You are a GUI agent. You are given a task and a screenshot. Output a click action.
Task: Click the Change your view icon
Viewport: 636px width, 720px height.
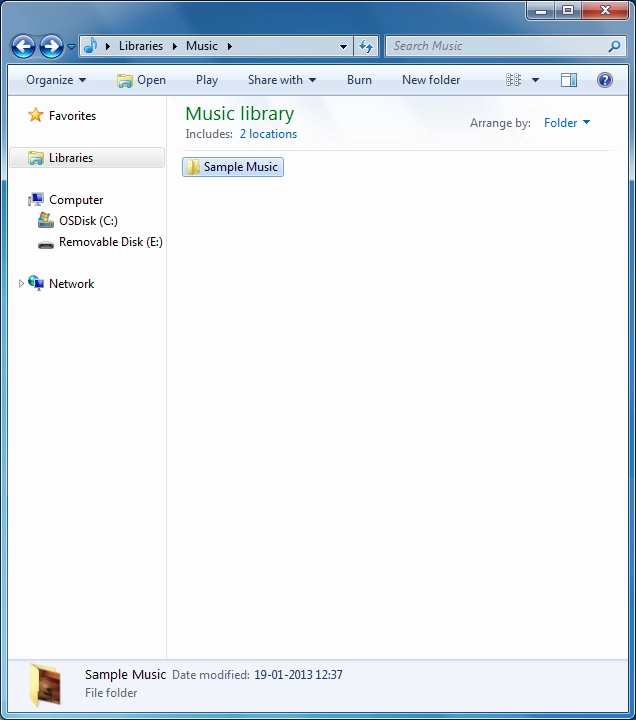click(514, 80)
